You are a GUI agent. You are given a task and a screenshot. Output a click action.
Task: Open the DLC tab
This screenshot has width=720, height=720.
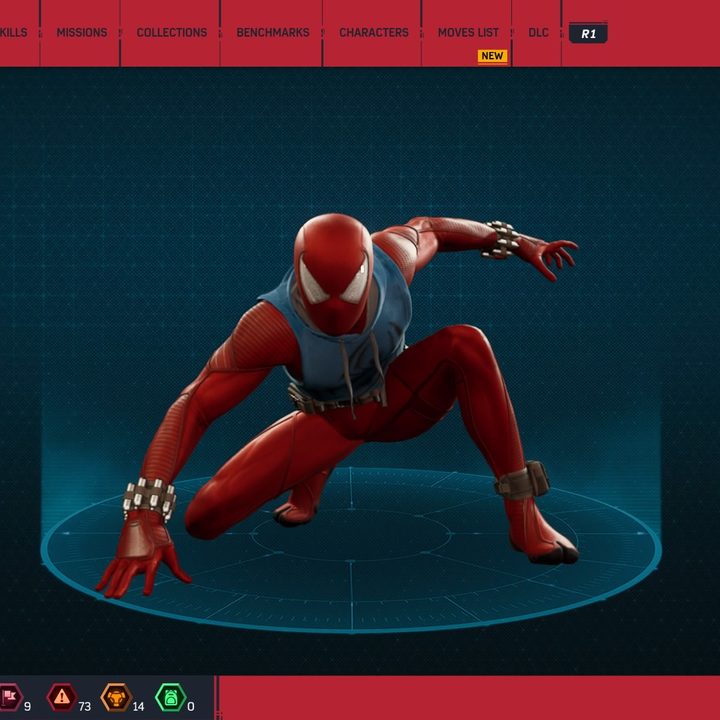[538, 33]
